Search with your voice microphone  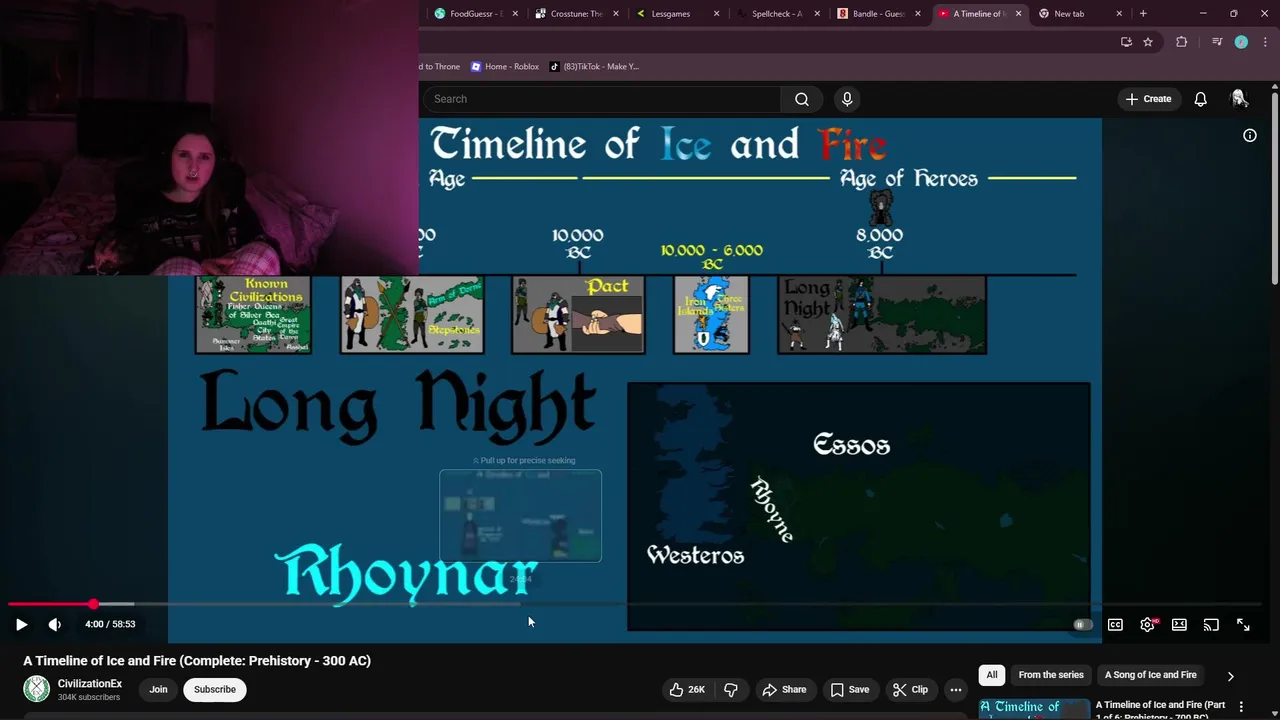click(847, 99)
